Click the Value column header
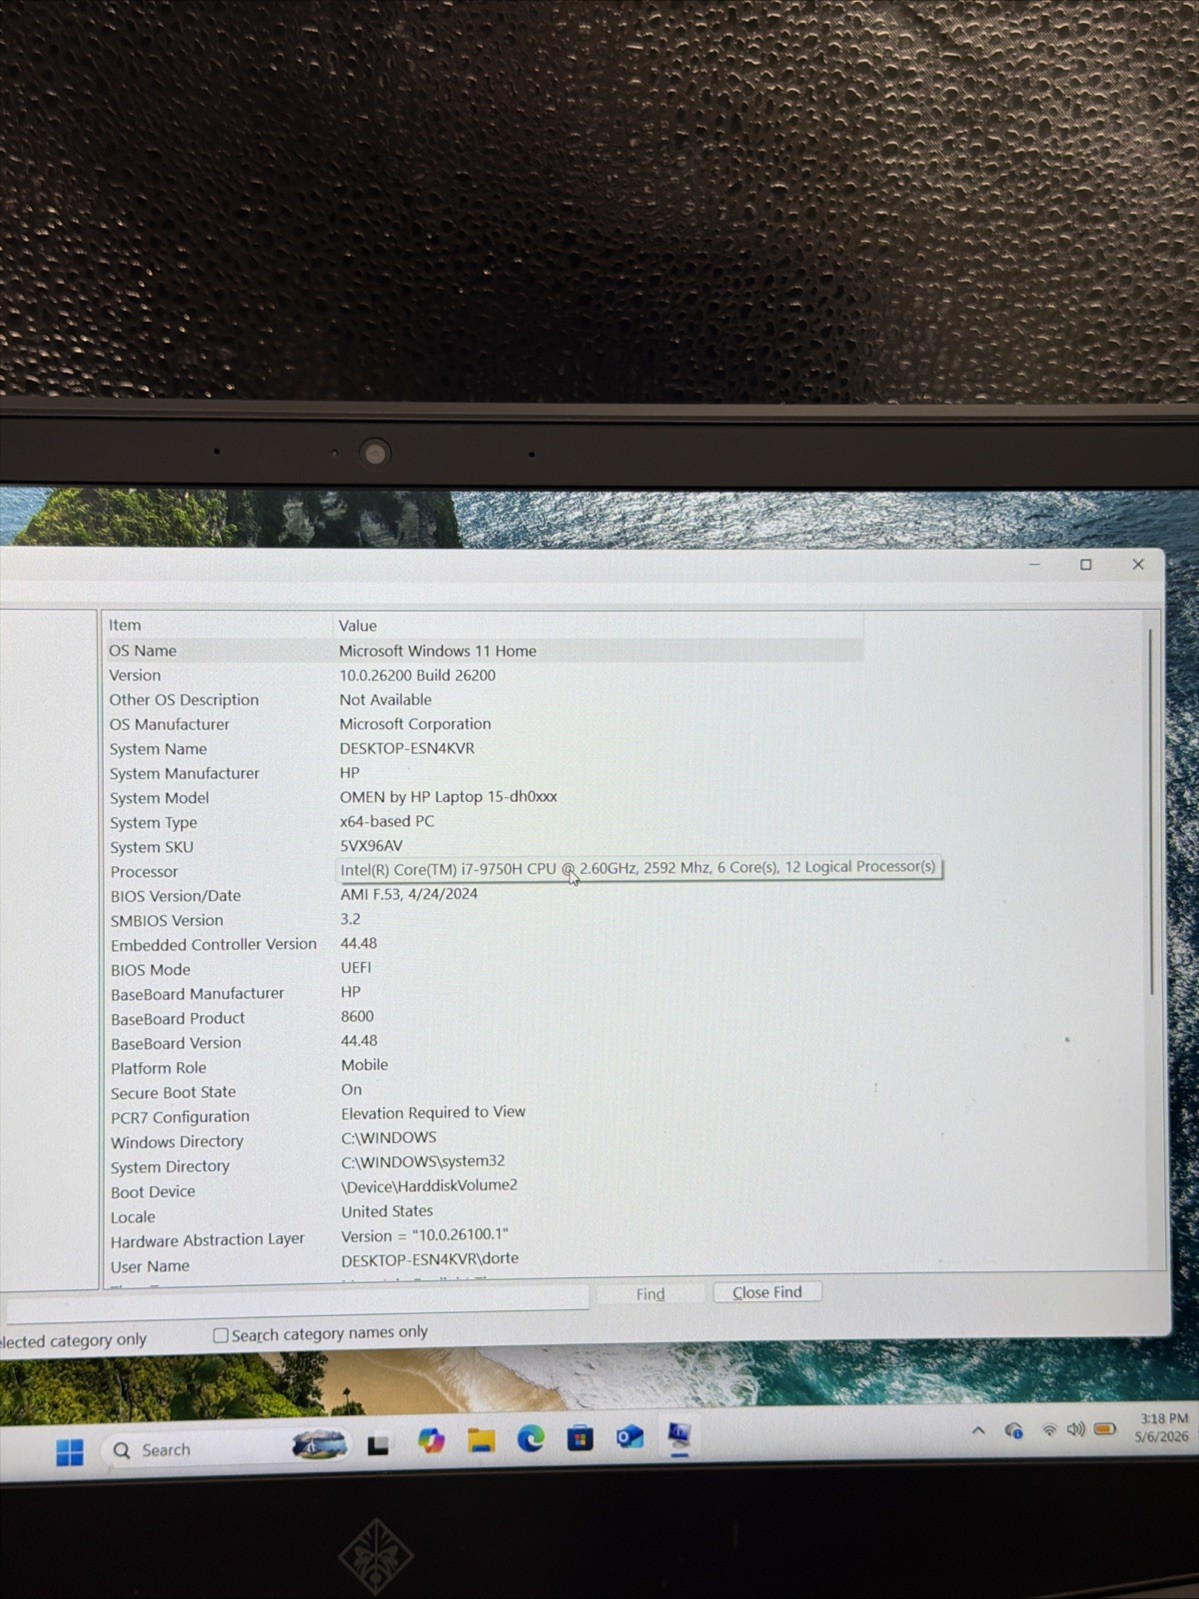Image resolution: width=1199 pixels, height=1599 pixels. (x=598, y=625)
